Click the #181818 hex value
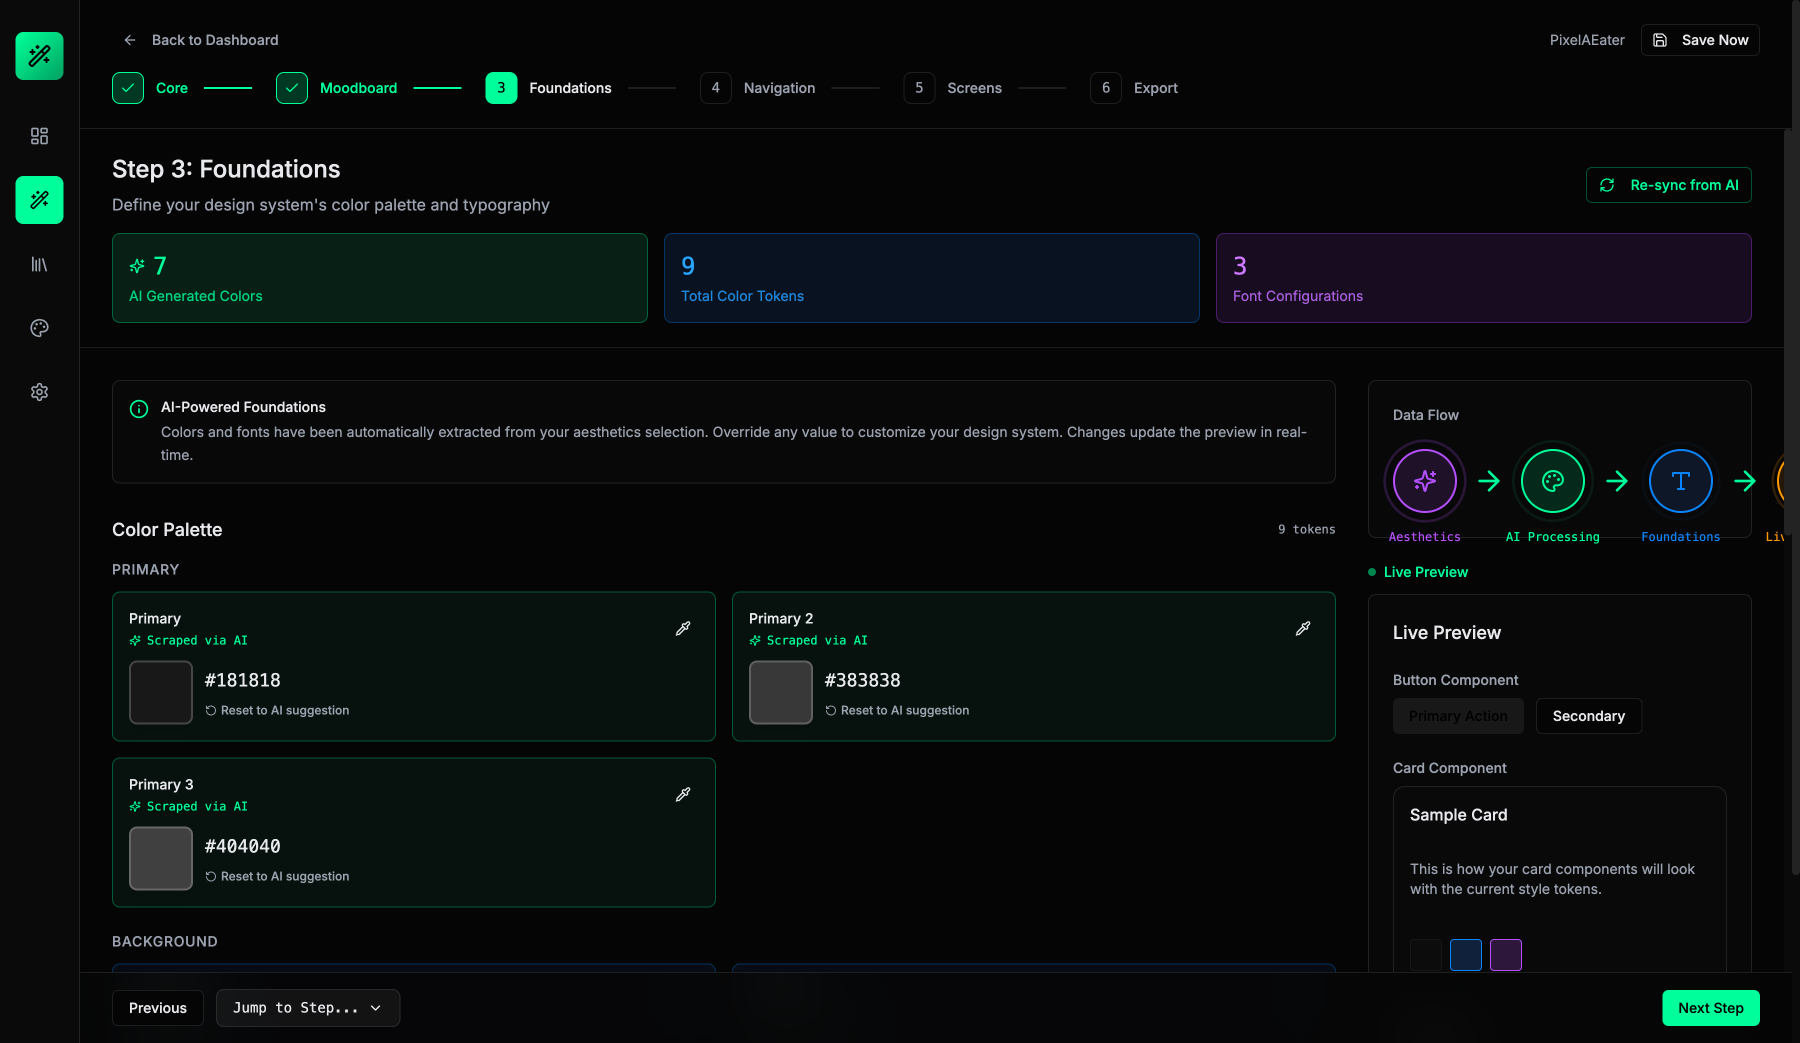 coord(243,680)
